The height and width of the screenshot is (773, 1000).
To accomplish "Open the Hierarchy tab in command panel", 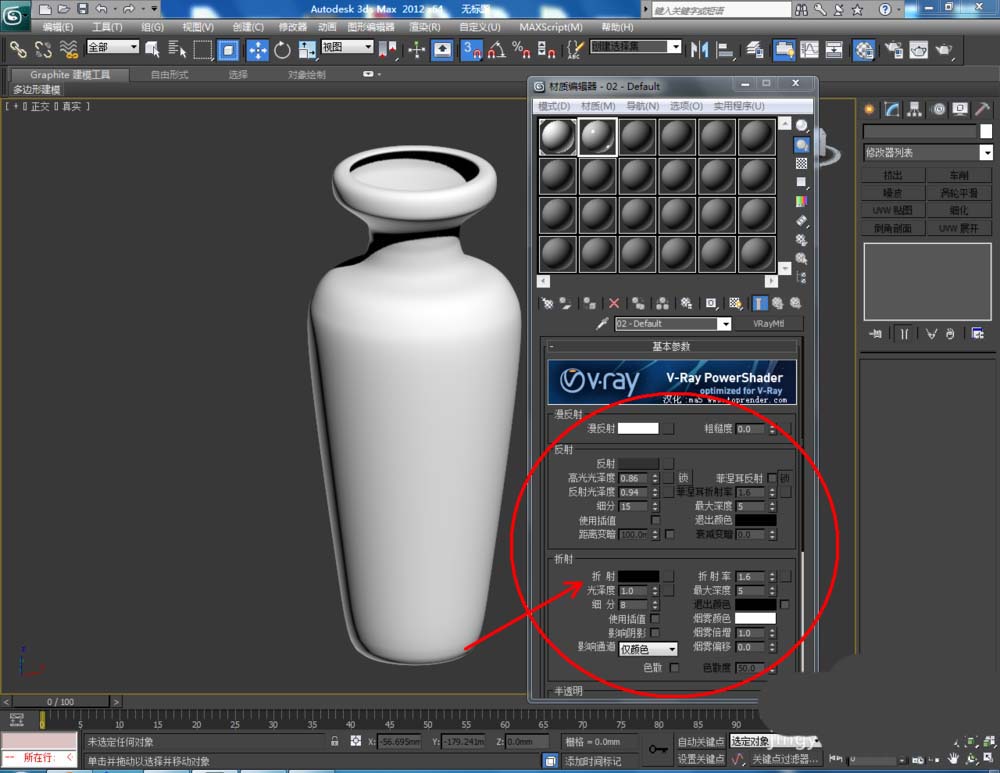I will pos(915,109).
